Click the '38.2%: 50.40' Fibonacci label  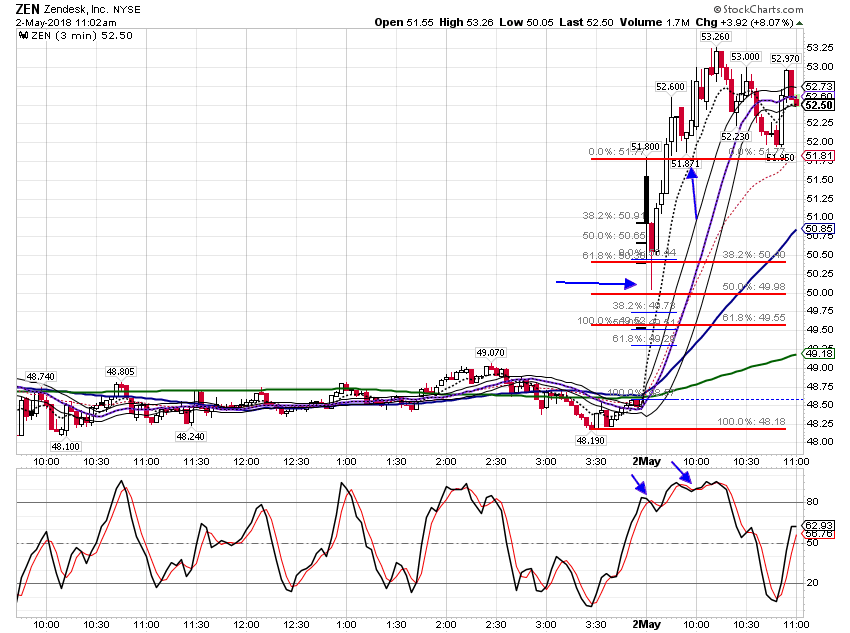pos(754,255)
